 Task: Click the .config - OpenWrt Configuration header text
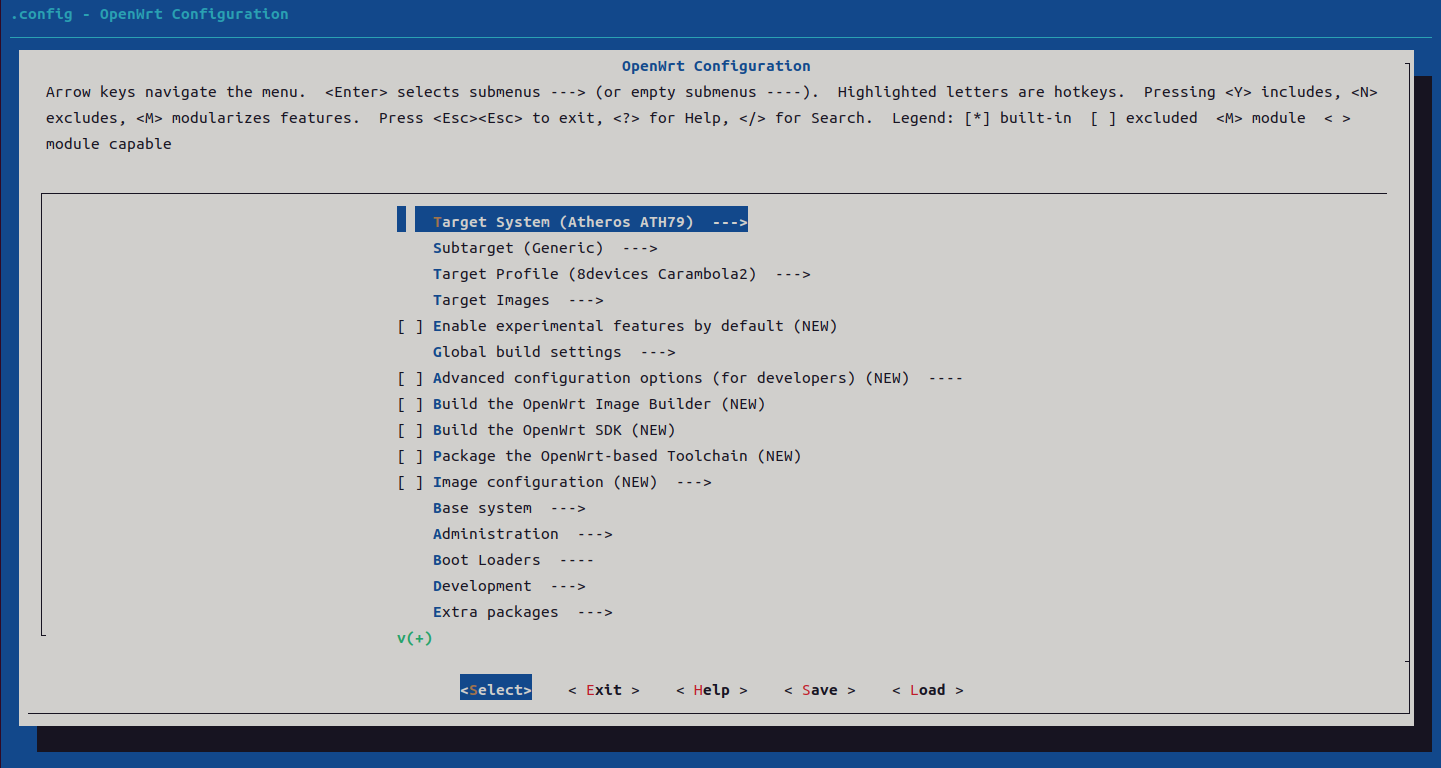[149, 14]
